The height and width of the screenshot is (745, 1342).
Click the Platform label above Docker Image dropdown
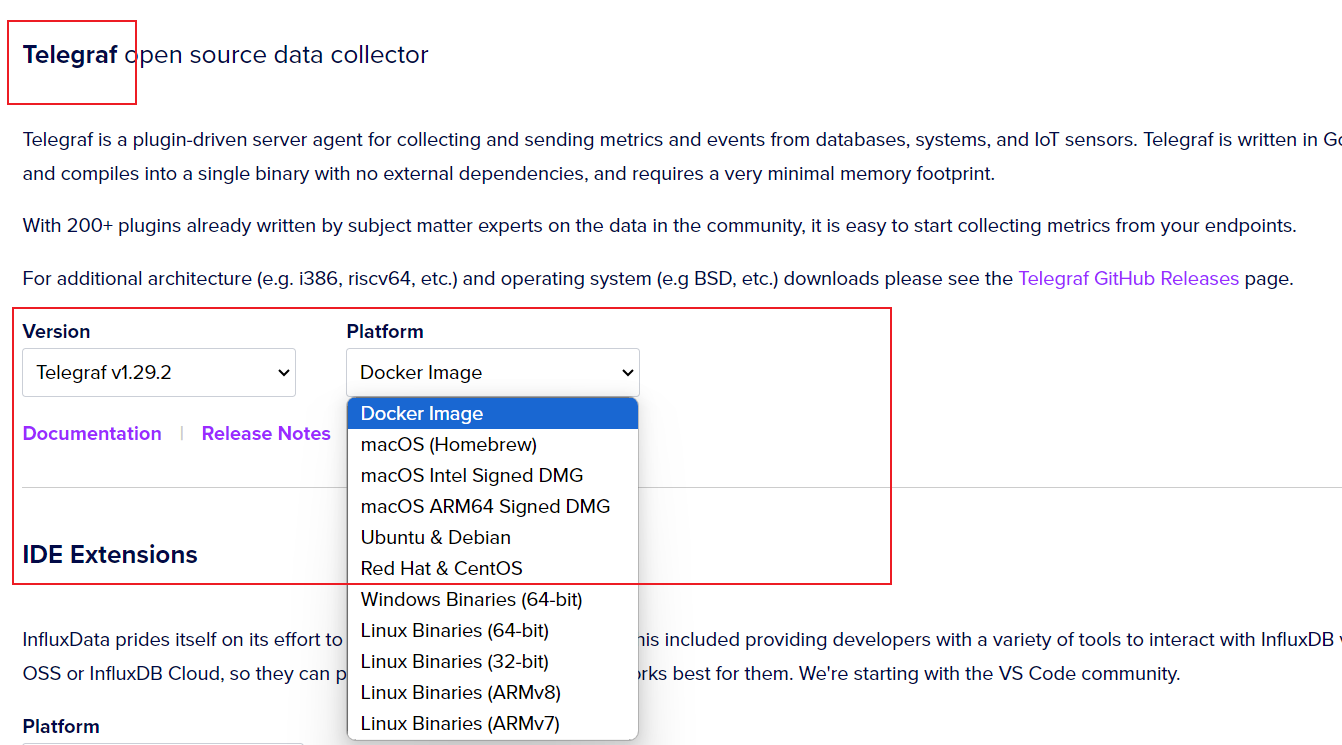click(385, 331)
